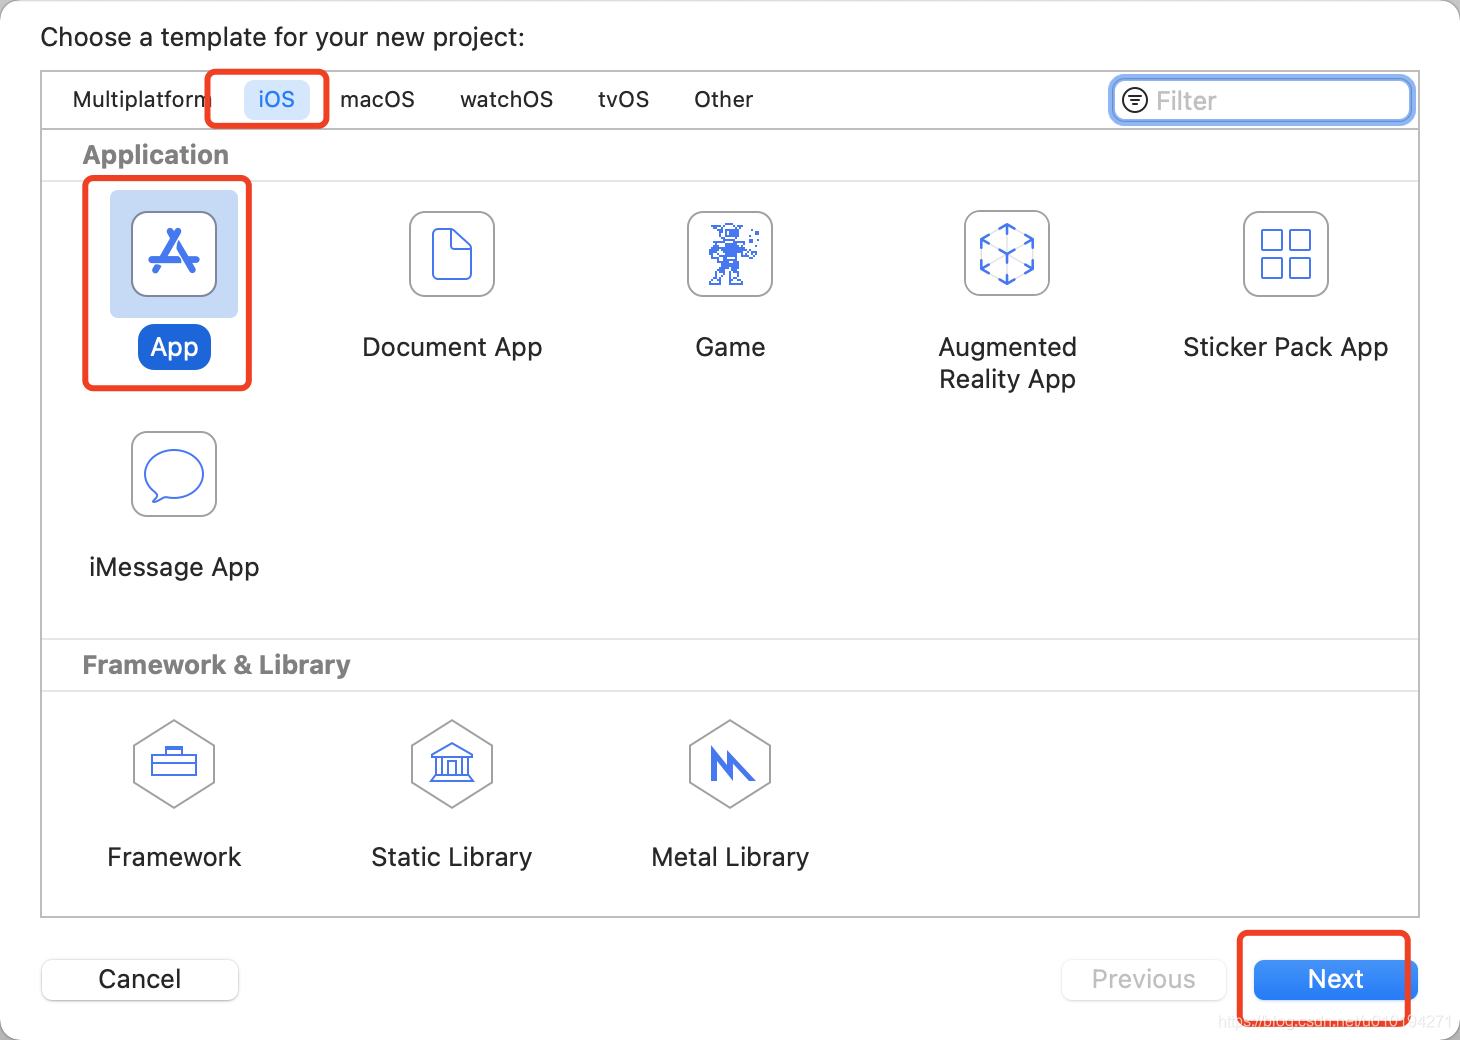Click the iMessage App label
The width and height of the screenshot is (1460, 1040).
(174, 567)
